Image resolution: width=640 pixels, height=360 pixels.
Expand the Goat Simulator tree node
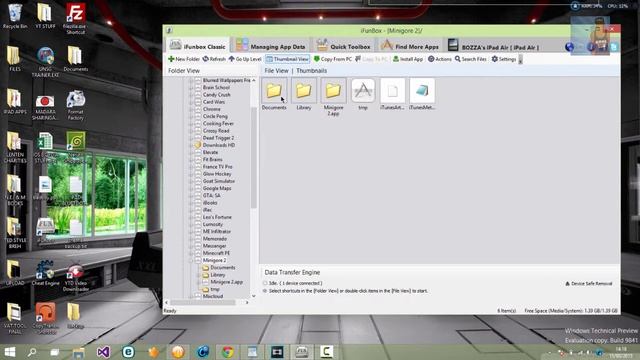click(x=191, y=181)
